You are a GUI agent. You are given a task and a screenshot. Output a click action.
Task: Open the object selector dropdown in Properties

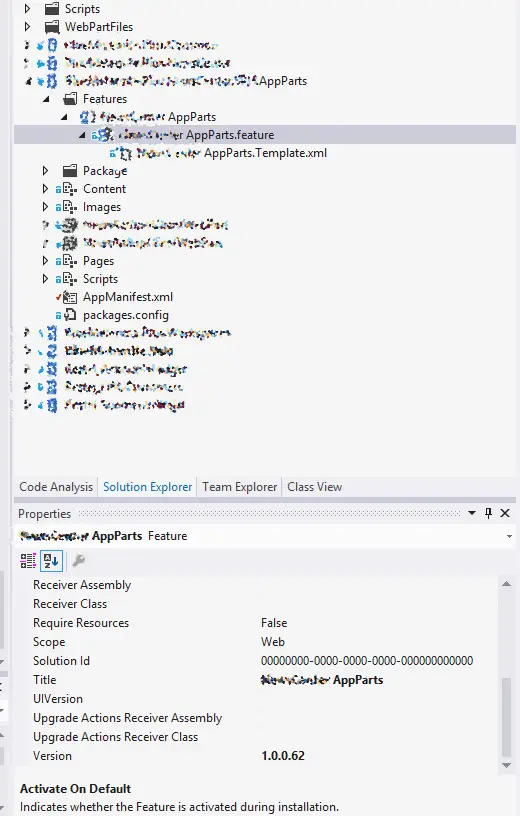click(x=509, y=536)
